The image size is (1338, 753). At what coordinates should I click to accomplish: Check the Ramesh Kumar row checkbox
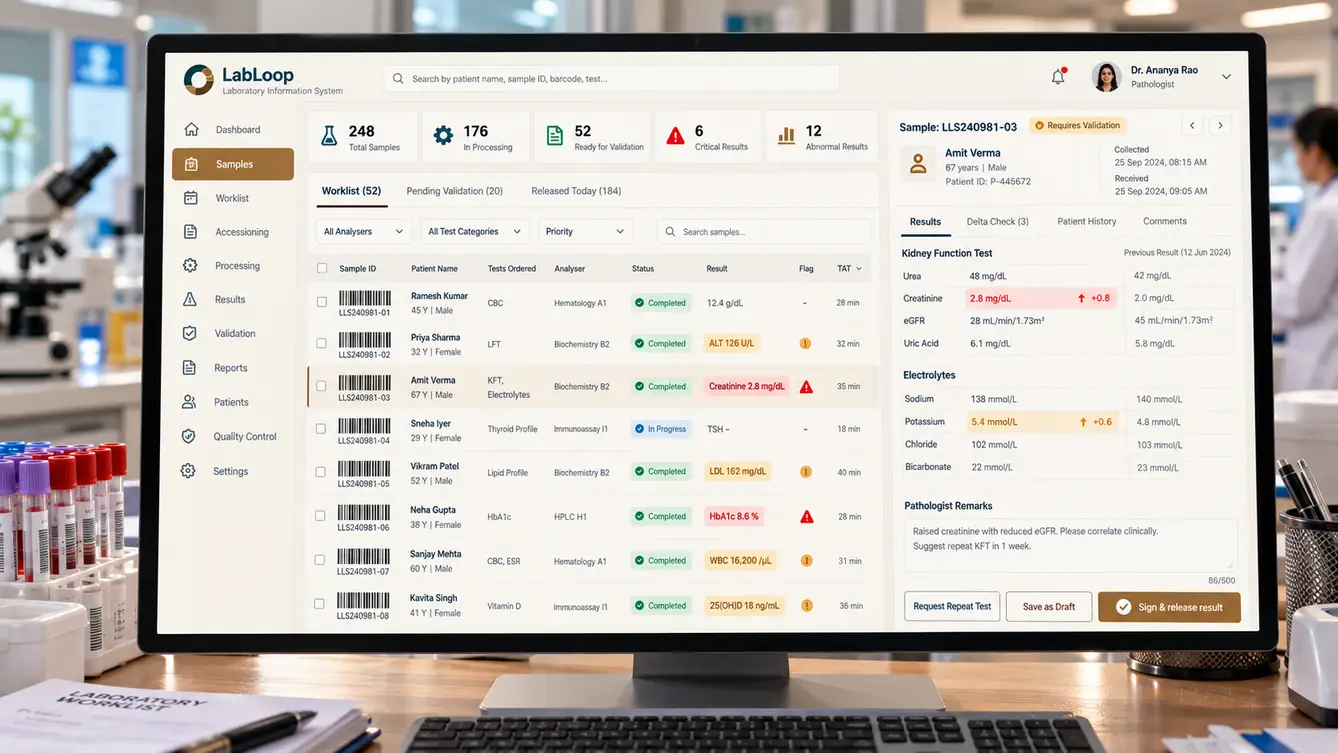tap(321, 302)
